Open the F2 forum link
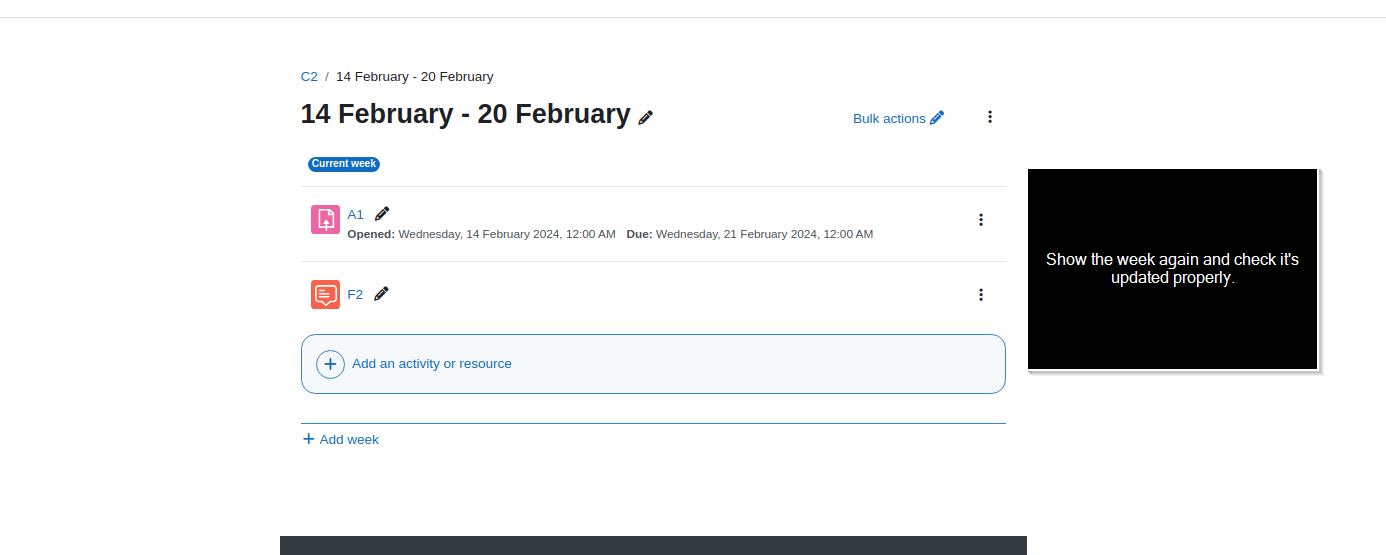The image size is (1386, 555). [x=355, y=294]
